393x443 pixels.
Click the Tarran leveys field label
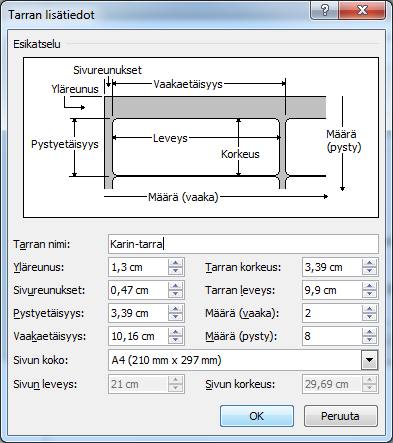[x=240, y=290]
